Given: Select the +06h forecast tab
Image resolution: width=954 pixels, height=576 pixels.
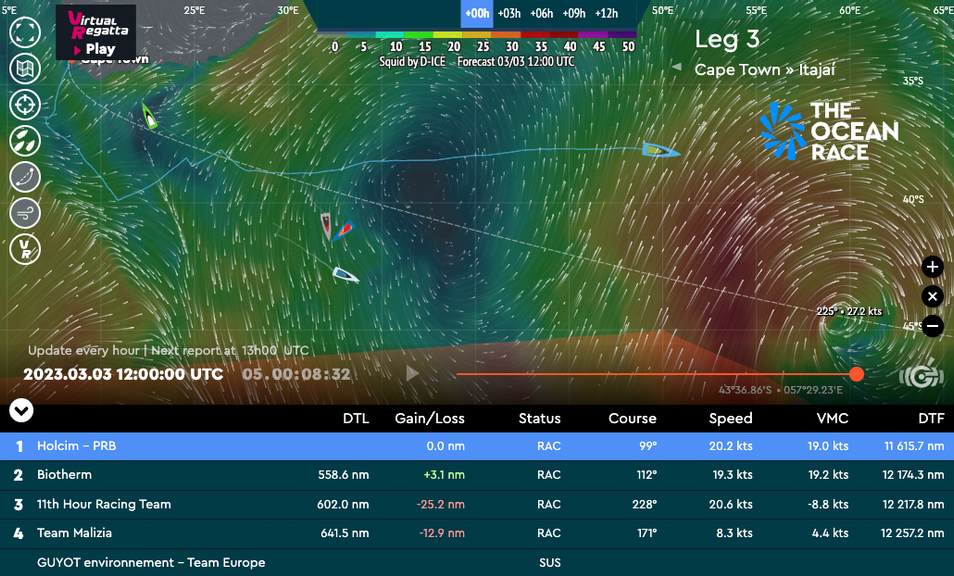Looking at the screenshot, I should tap(541, 13).
